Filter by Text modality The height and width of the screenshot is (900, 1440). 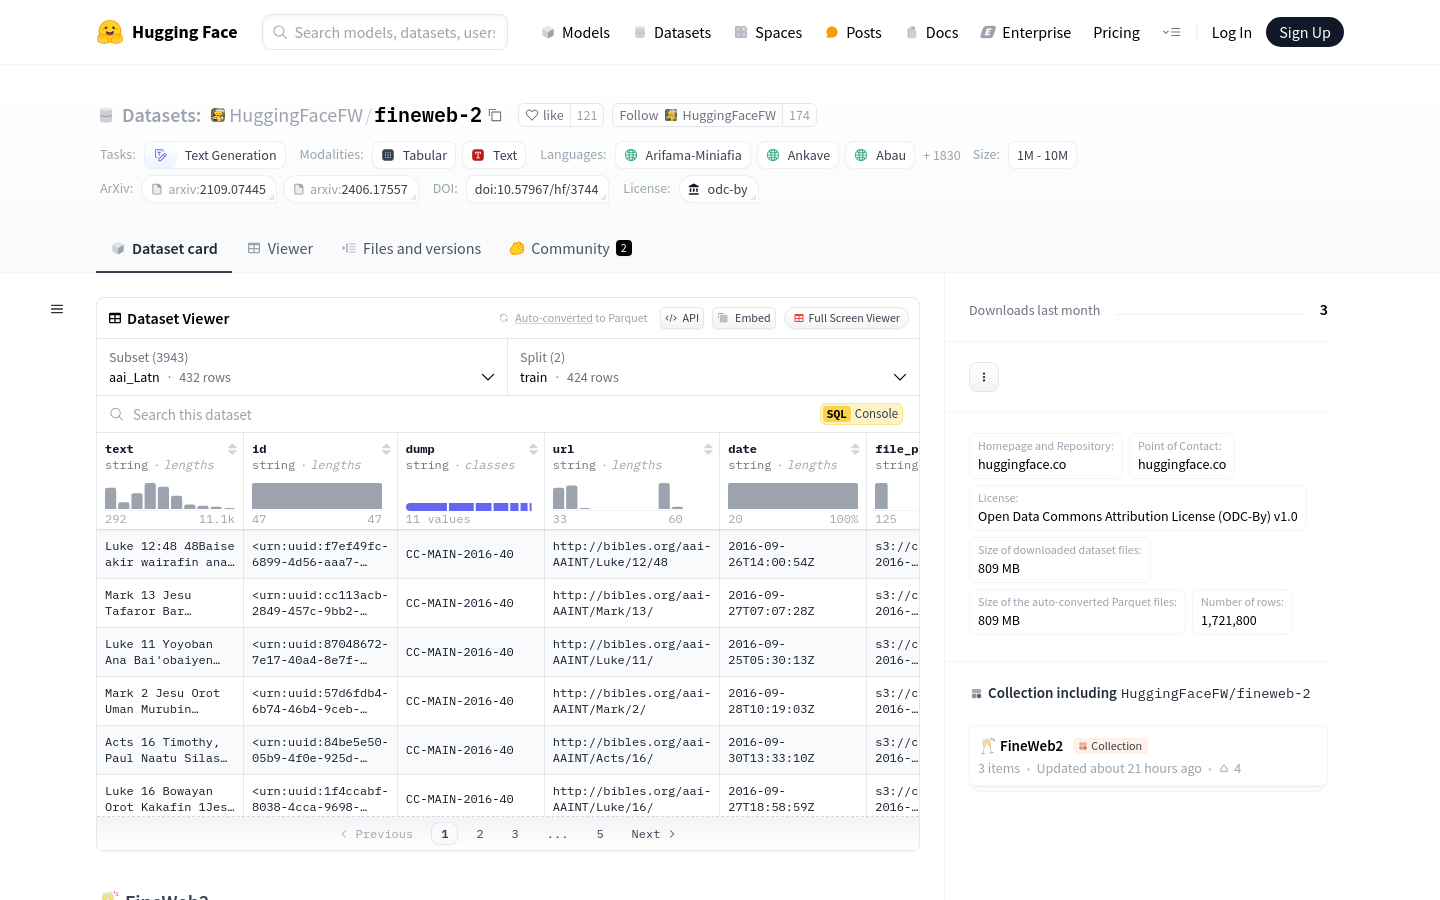coord(494,155)
